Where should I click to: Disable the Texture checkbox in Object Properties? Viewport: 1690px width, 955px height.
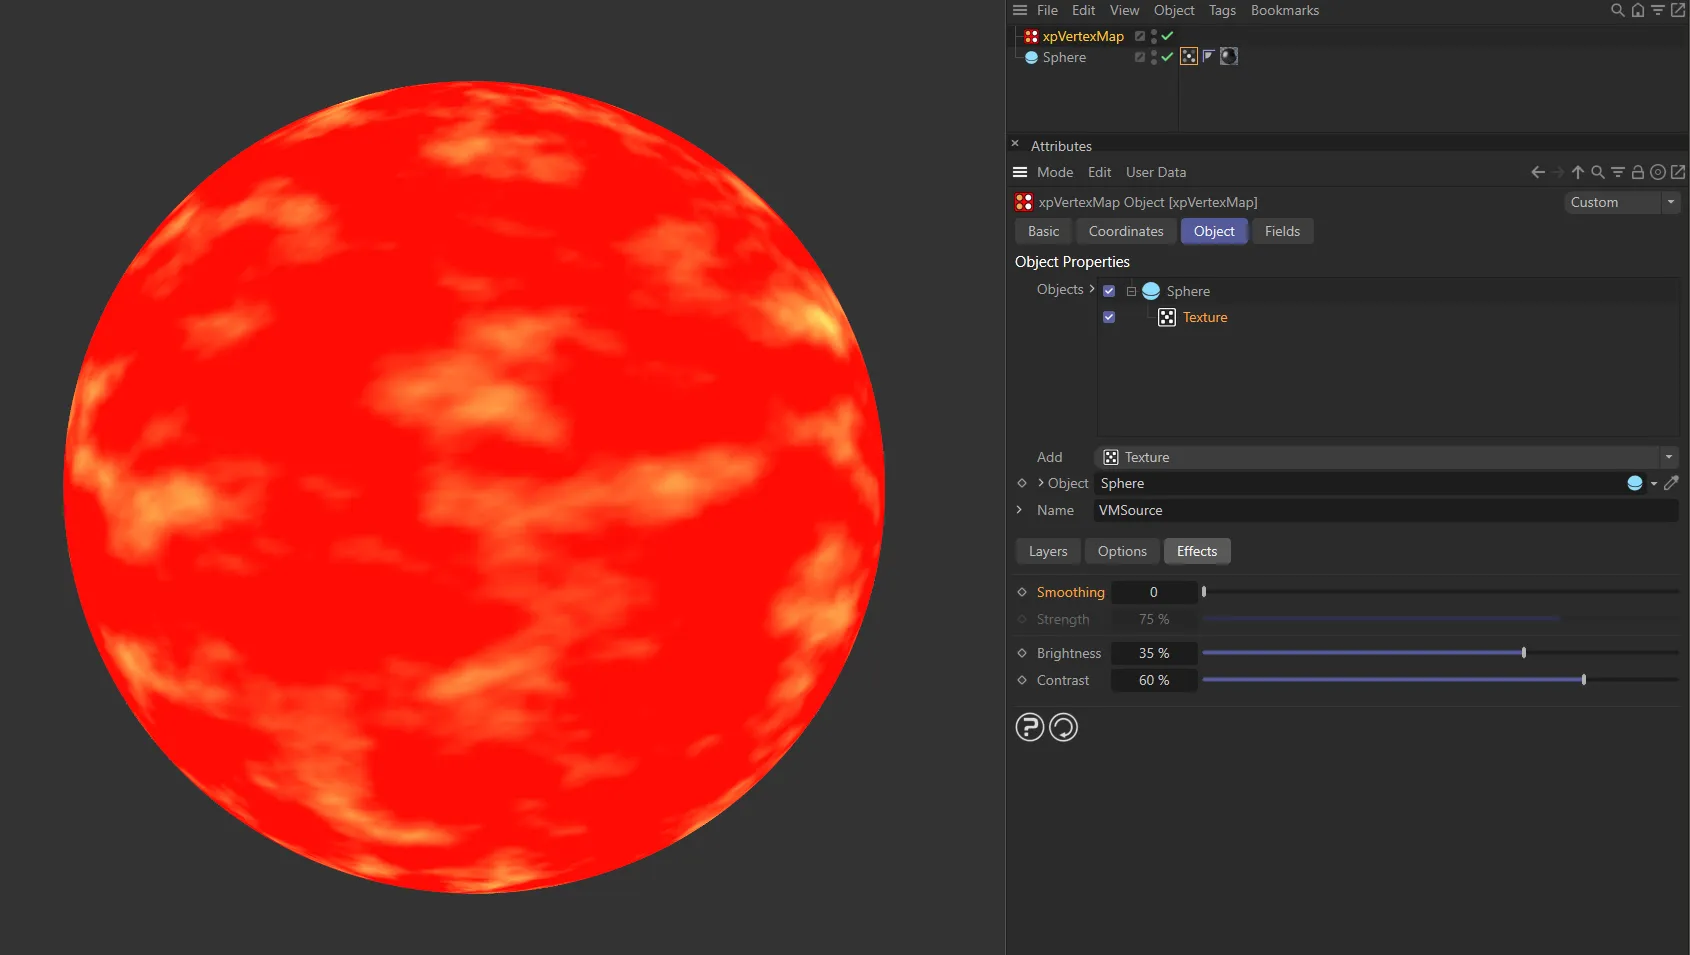[1108, 317]
